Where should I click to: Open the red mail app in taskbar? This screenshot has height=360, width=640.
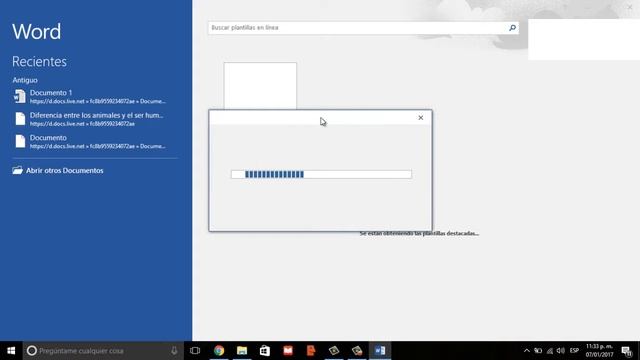pos(288,351)
